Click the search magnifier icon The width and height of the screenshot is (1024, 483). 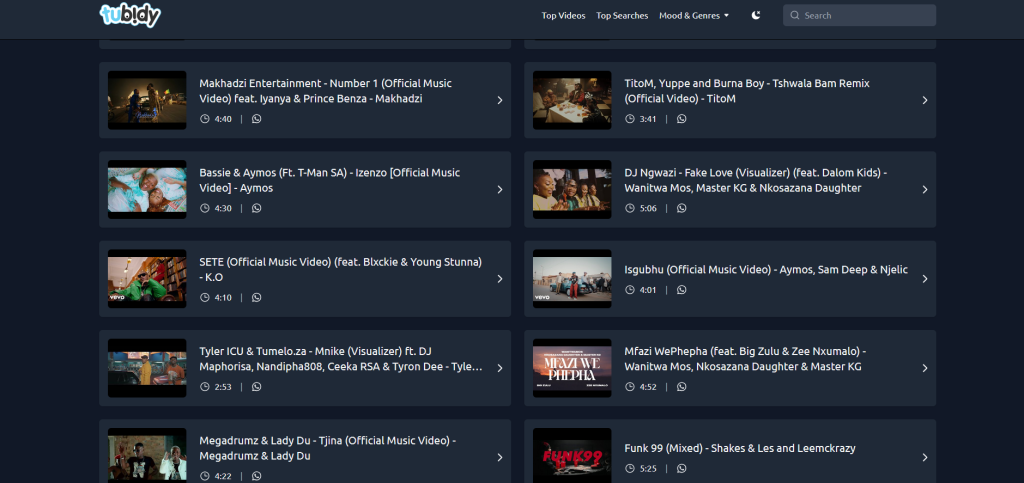[x=795, y=15]
